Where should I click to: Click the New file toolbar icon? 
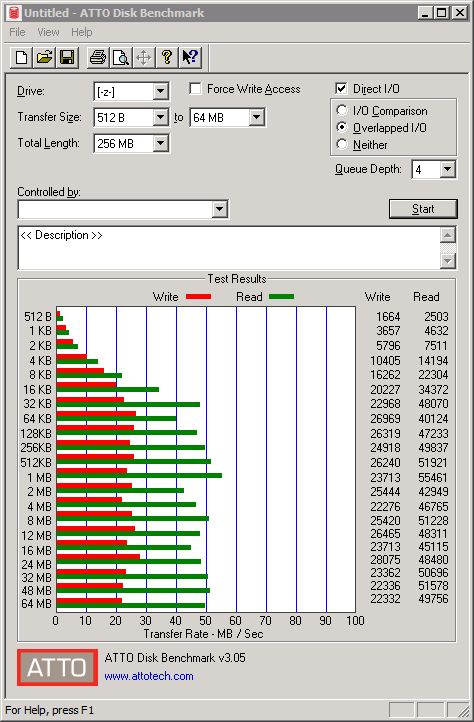21,58
